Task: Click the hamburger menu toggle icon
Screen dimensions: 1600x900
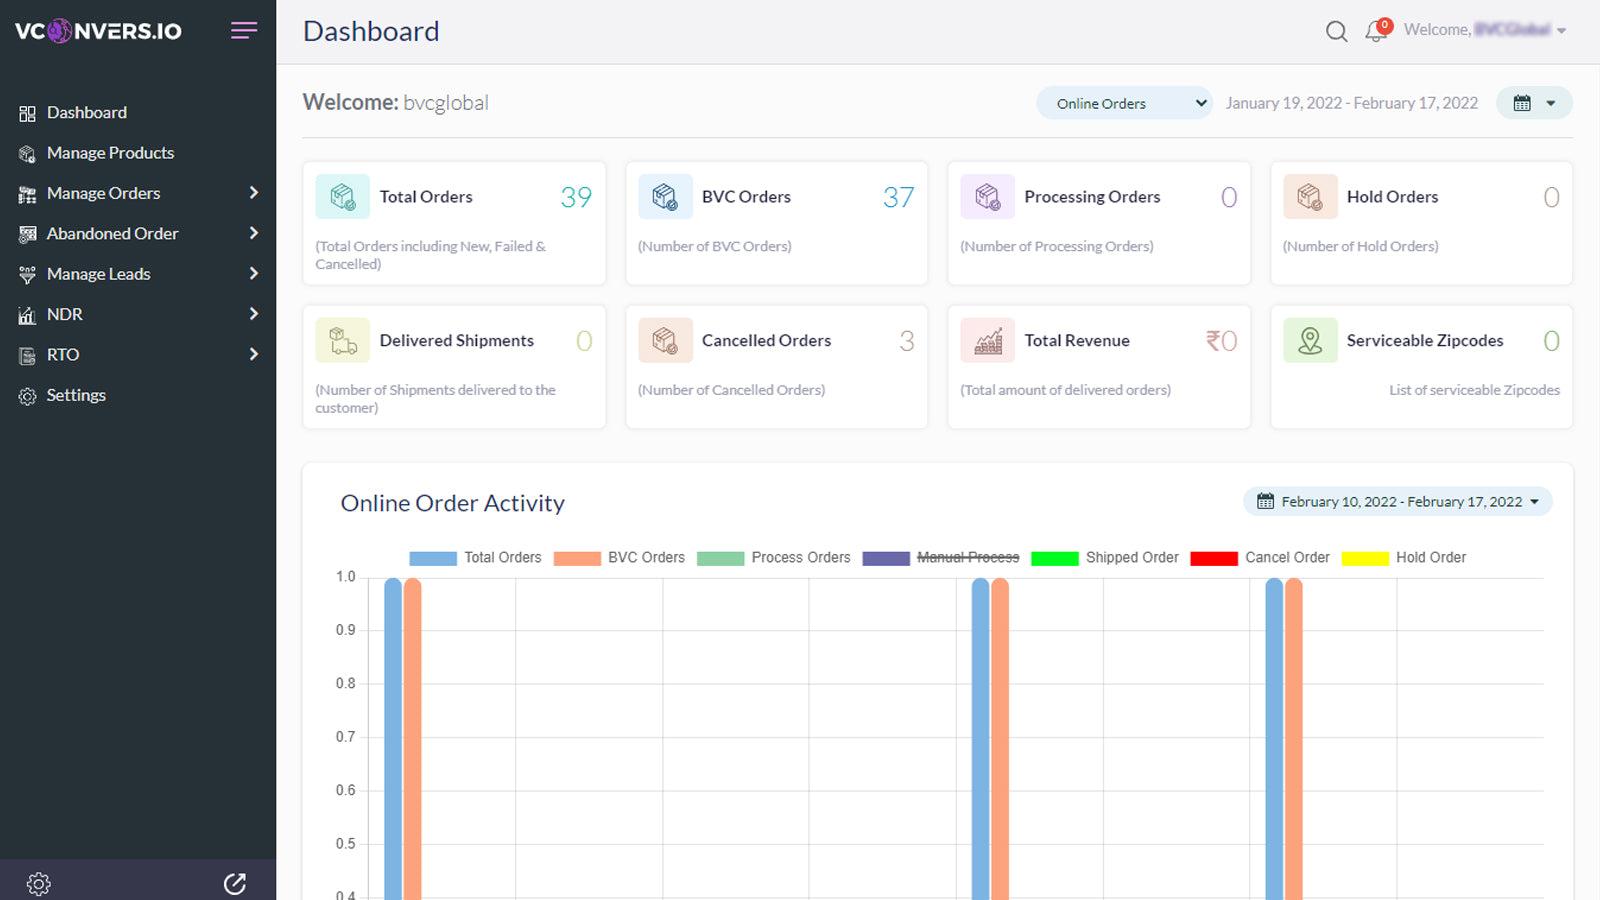Action: click(244, 31)
